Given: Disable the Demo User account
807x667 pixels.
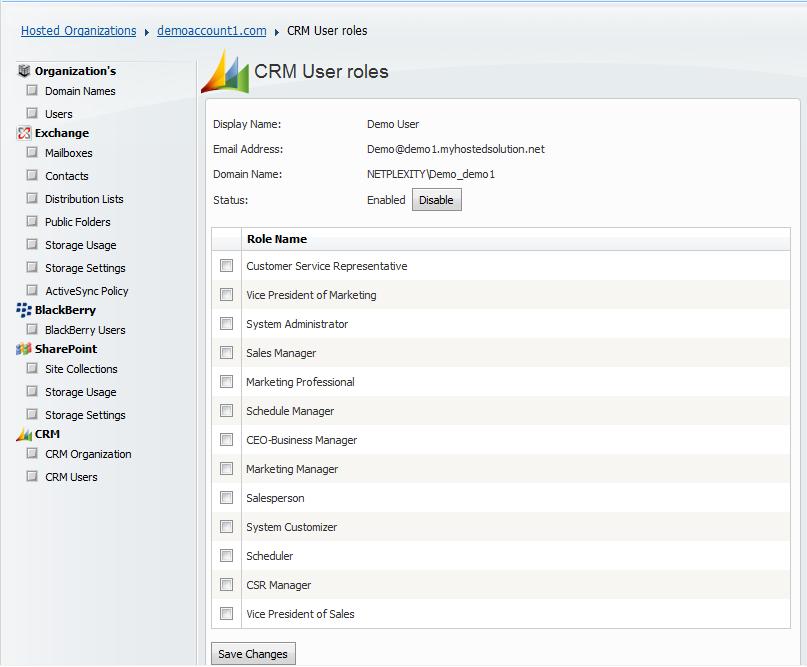Looking at the screenshot, I should pos(436,199).
